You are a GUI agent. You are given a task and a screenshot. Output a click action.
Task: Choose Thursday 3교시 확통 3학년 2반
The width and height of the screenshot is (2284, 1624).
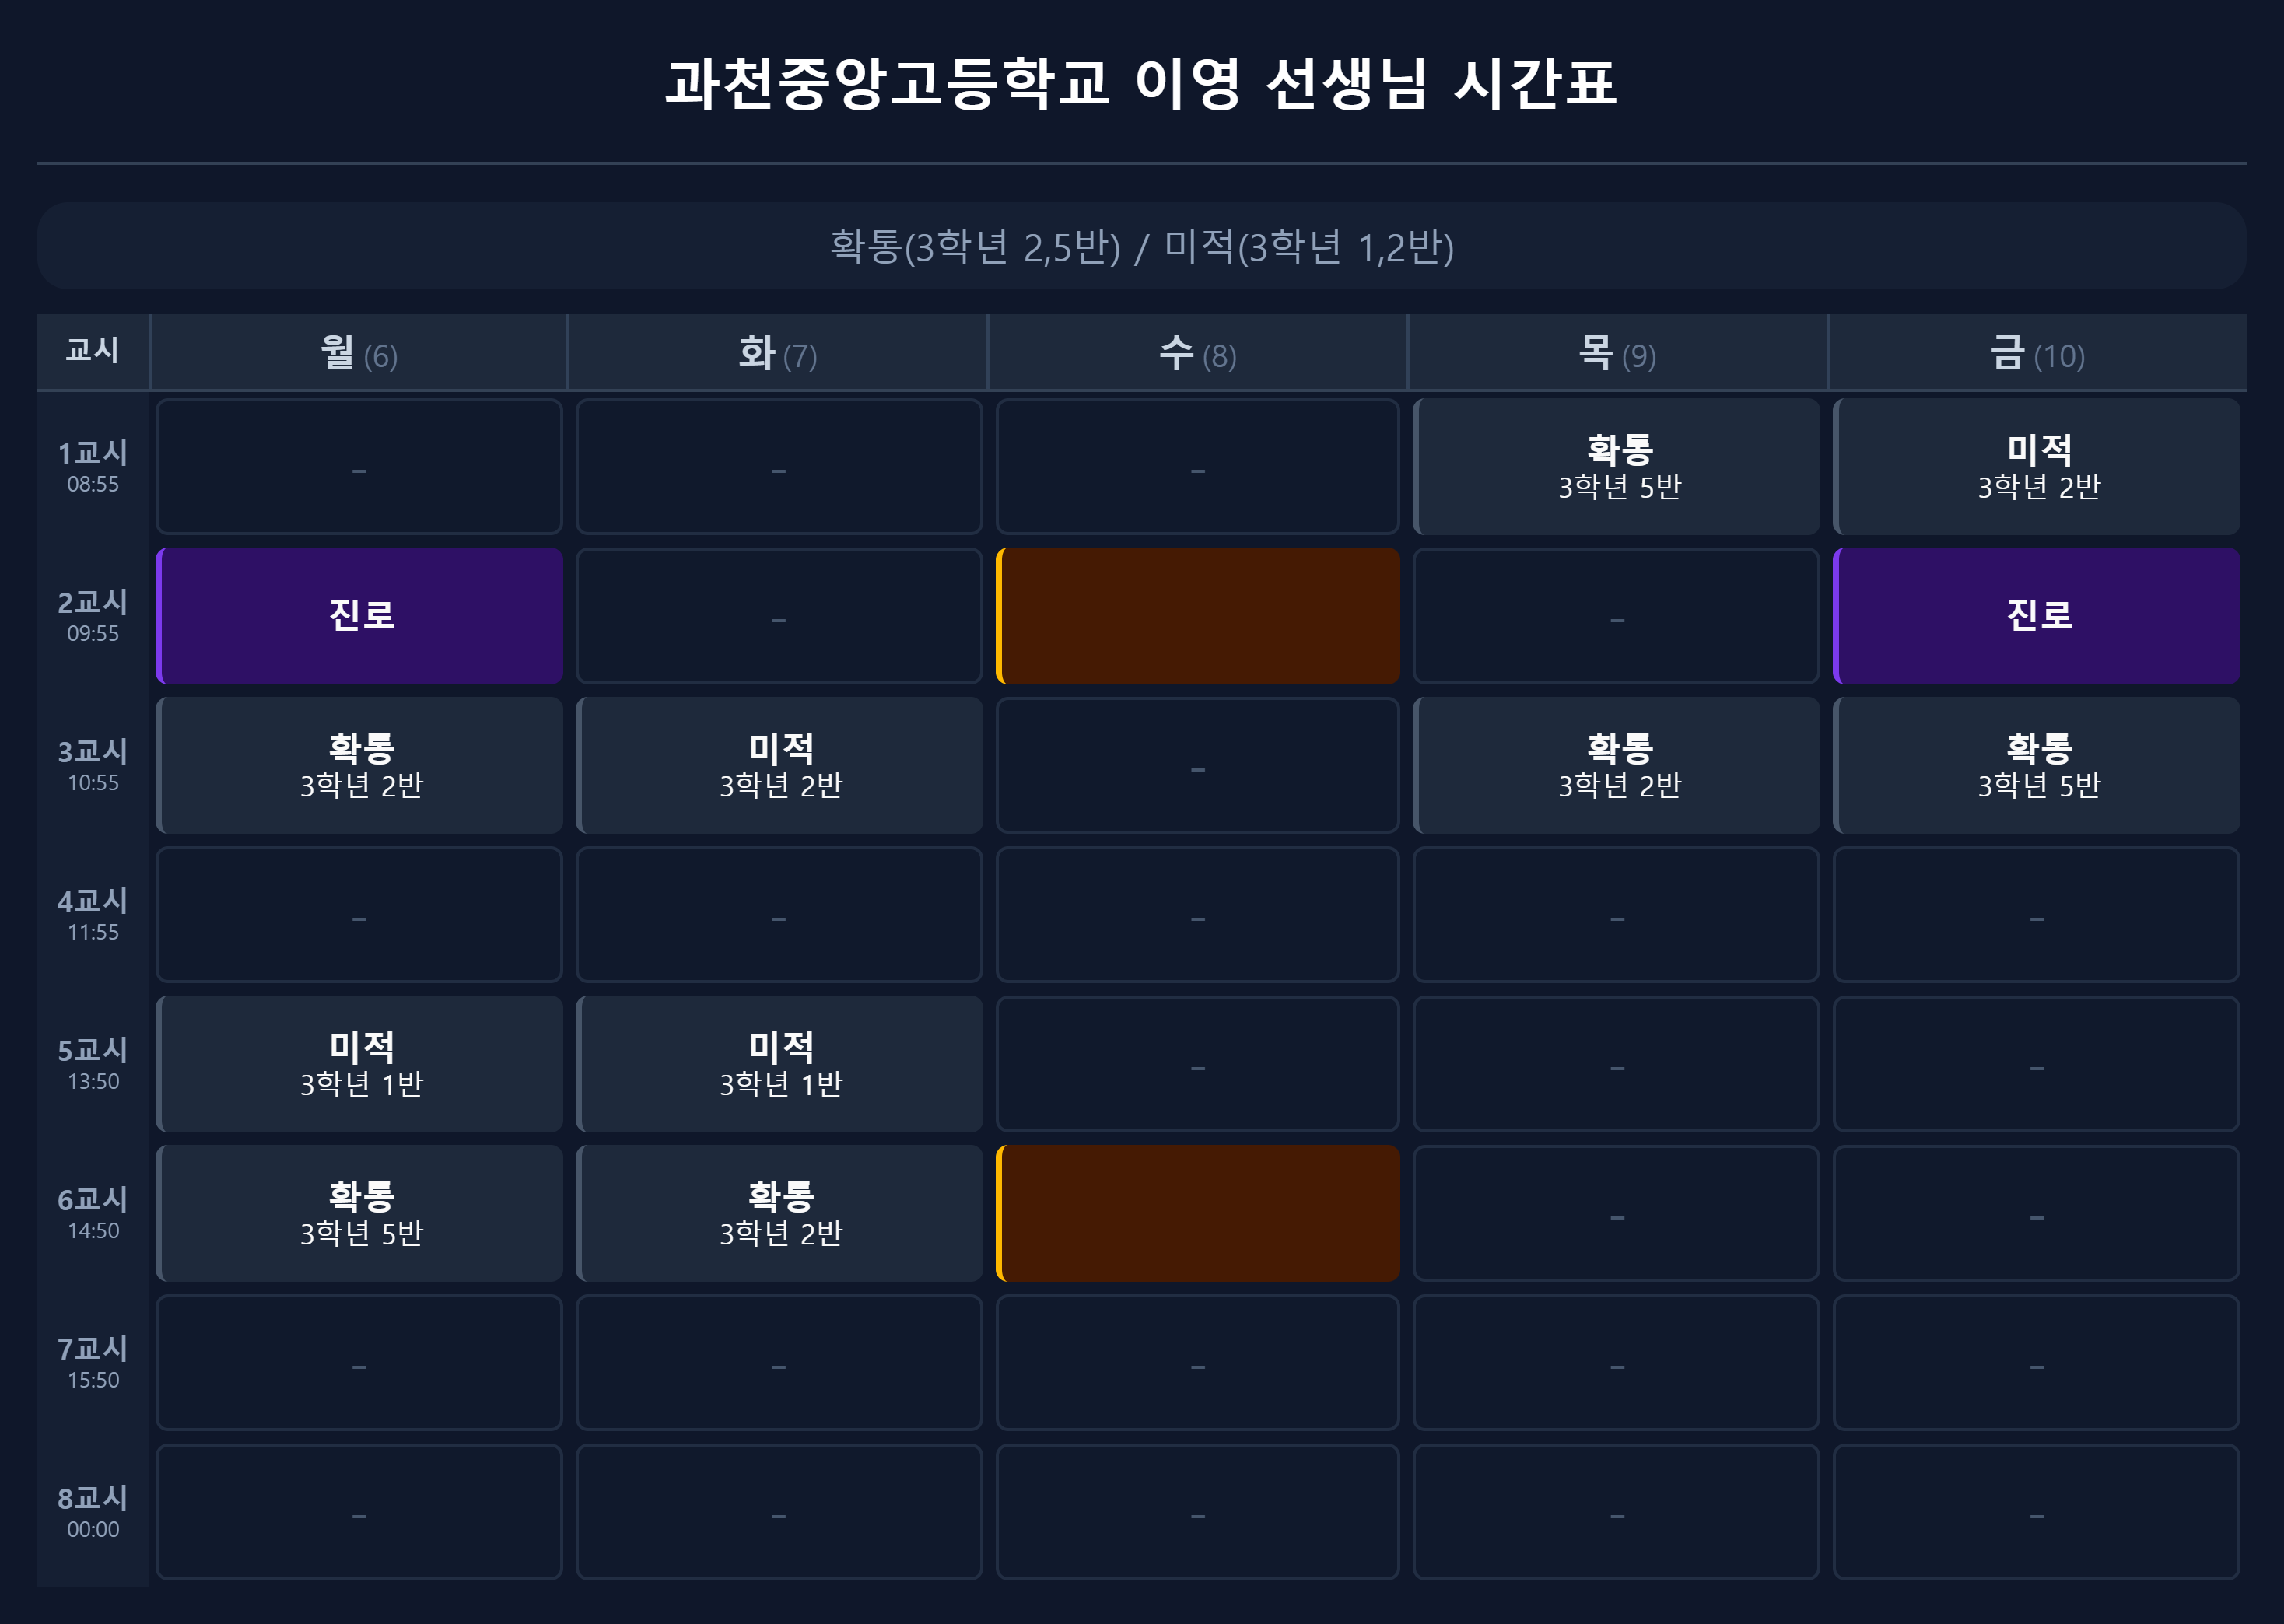(1617, 765)
